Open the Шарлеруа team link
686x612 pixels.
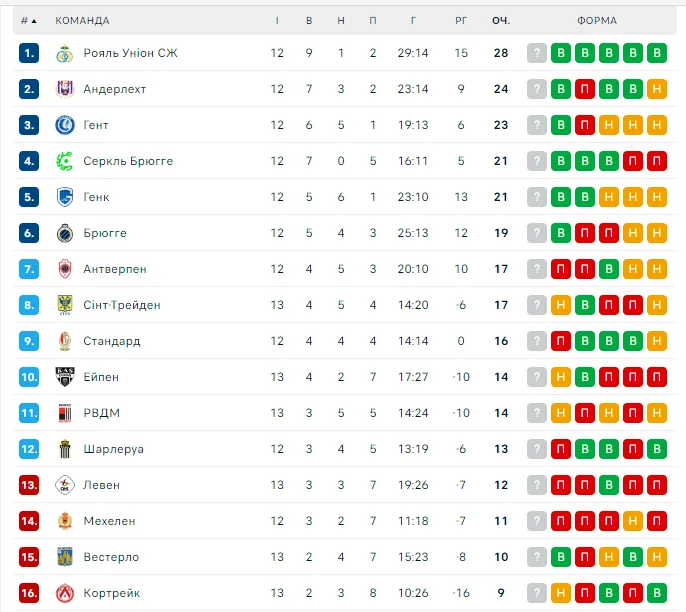click(x=114, y=449)
